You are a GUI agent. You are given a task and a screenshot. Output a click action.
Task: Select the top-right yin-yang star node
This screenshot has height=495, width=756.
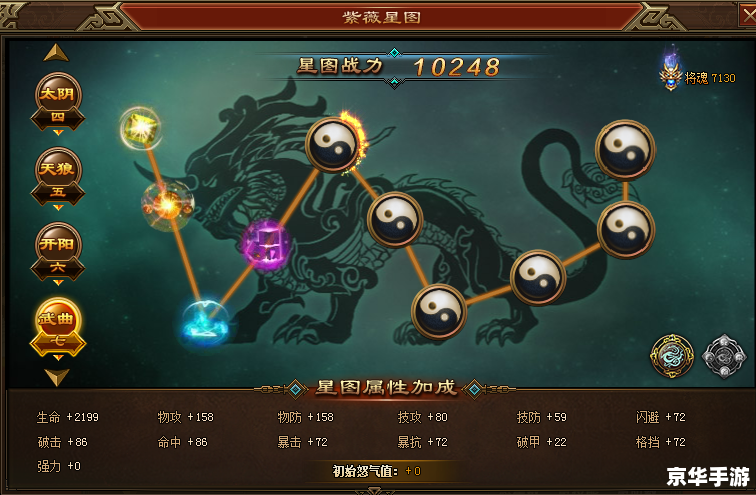click(625, 149)
